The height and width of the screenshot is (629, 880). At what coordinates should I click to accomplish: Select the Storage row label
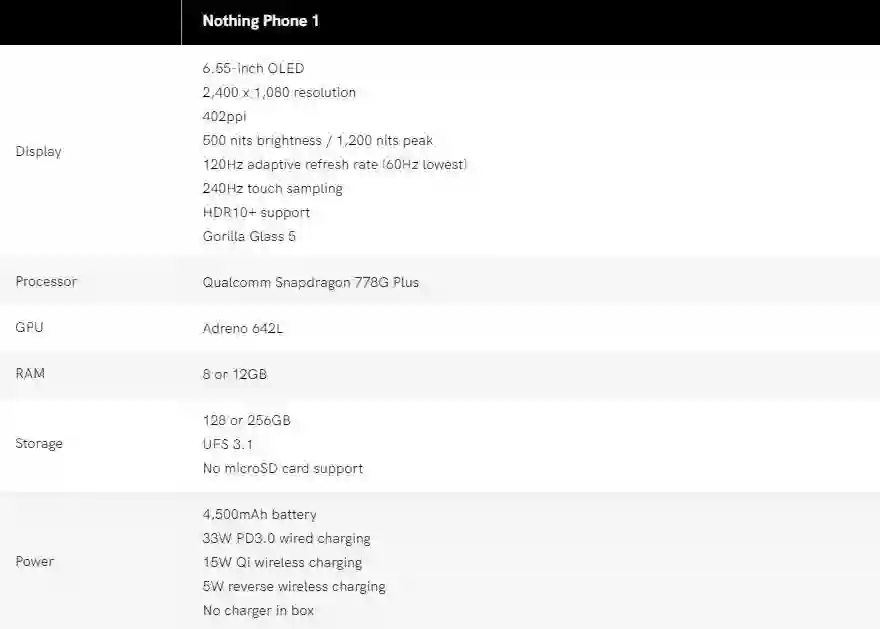click(39, 444)
